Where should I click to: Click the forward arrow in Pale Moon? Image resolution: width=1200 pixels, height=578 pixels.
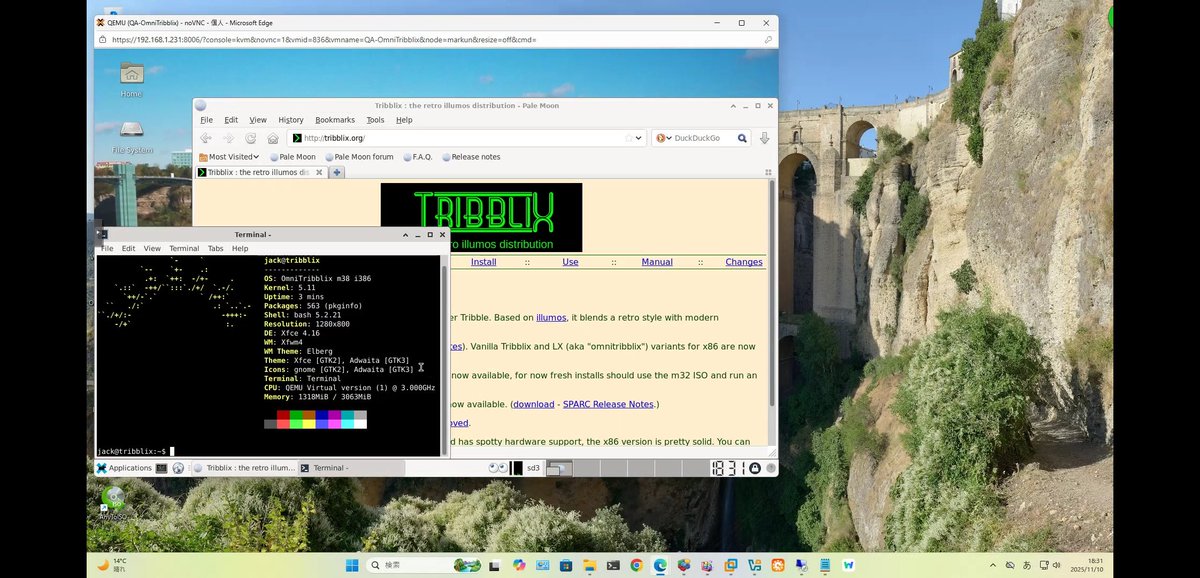coord(228,138)
